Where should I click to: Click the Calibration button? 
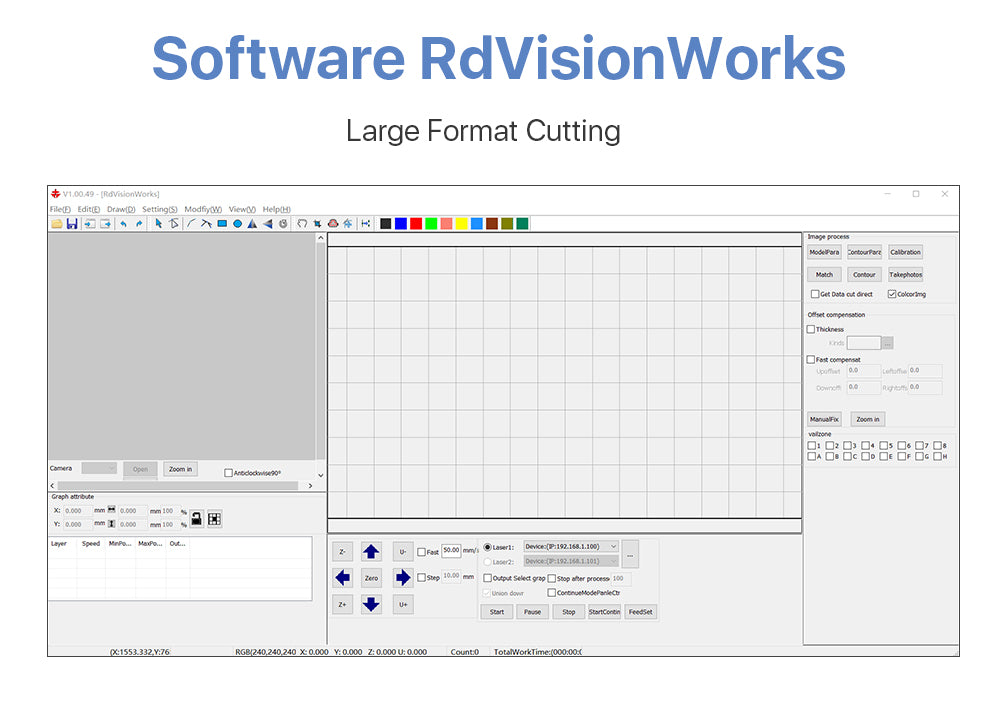point(905,252)
